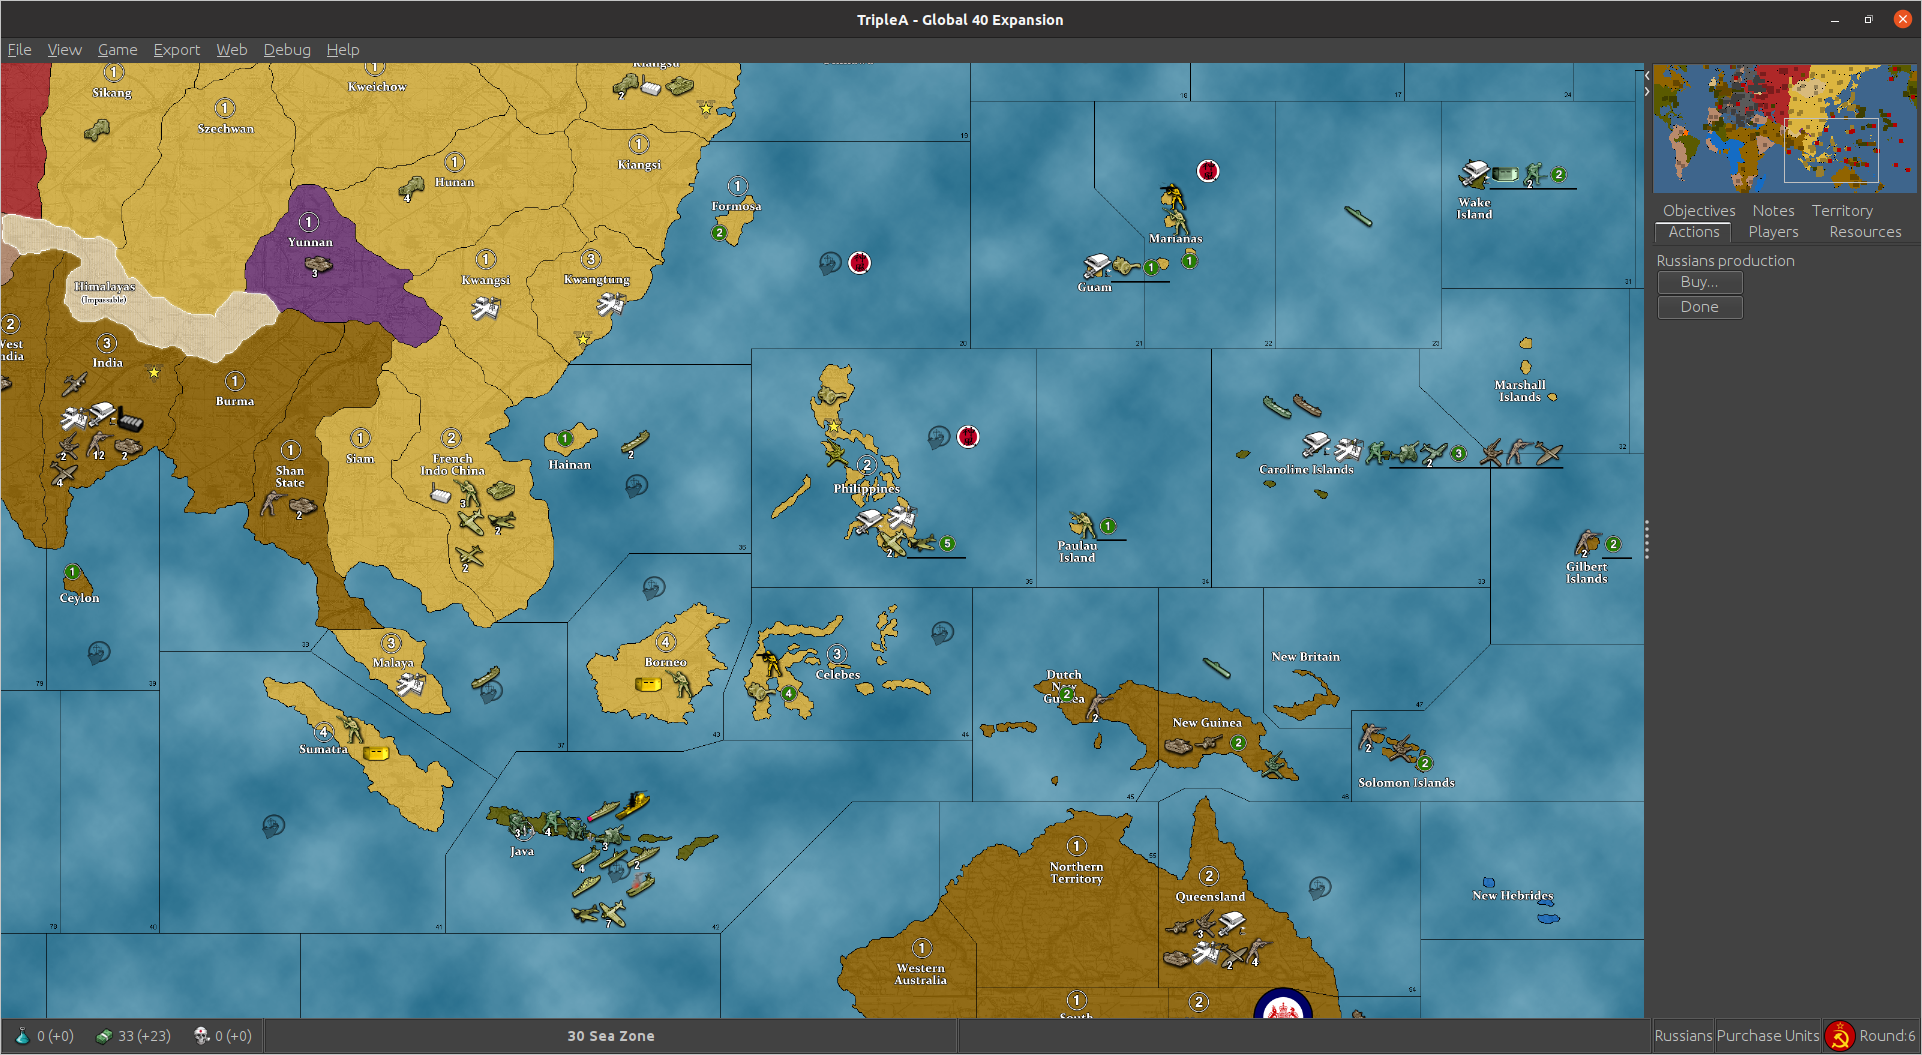The height and width of the screenshot is (1055, 1922).
Task: Click the Round:6 indicator
Action: coord(1887,1036)
